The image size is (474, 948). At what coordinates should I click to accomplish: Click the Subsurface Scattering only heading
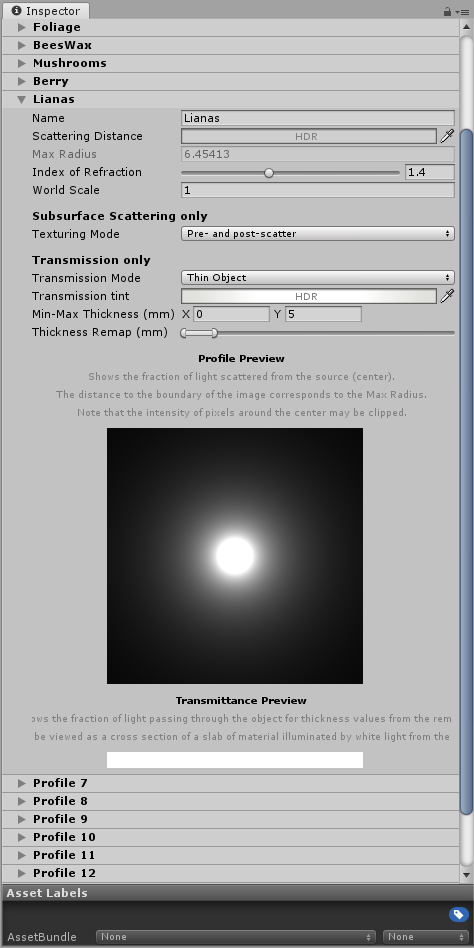120,216
